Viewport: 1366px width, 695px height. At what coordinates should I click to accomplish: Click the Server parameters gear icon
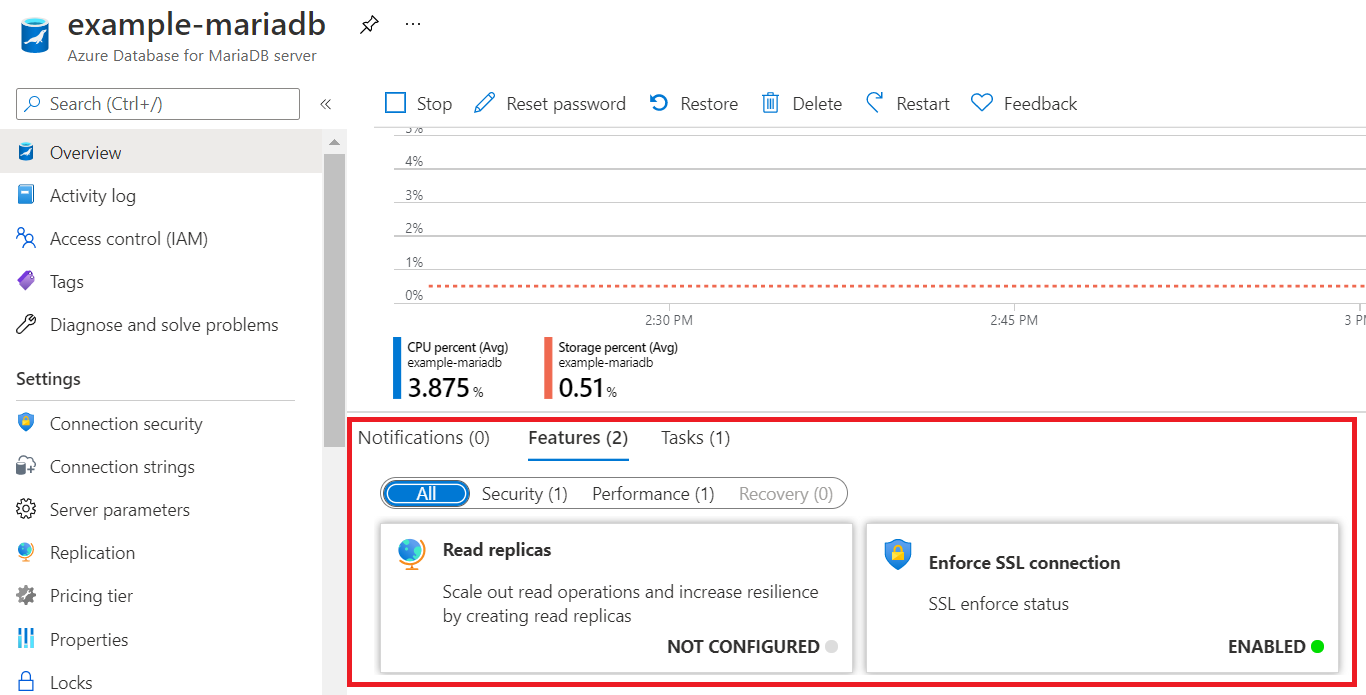pyautogui.click(x=26, y=509)
